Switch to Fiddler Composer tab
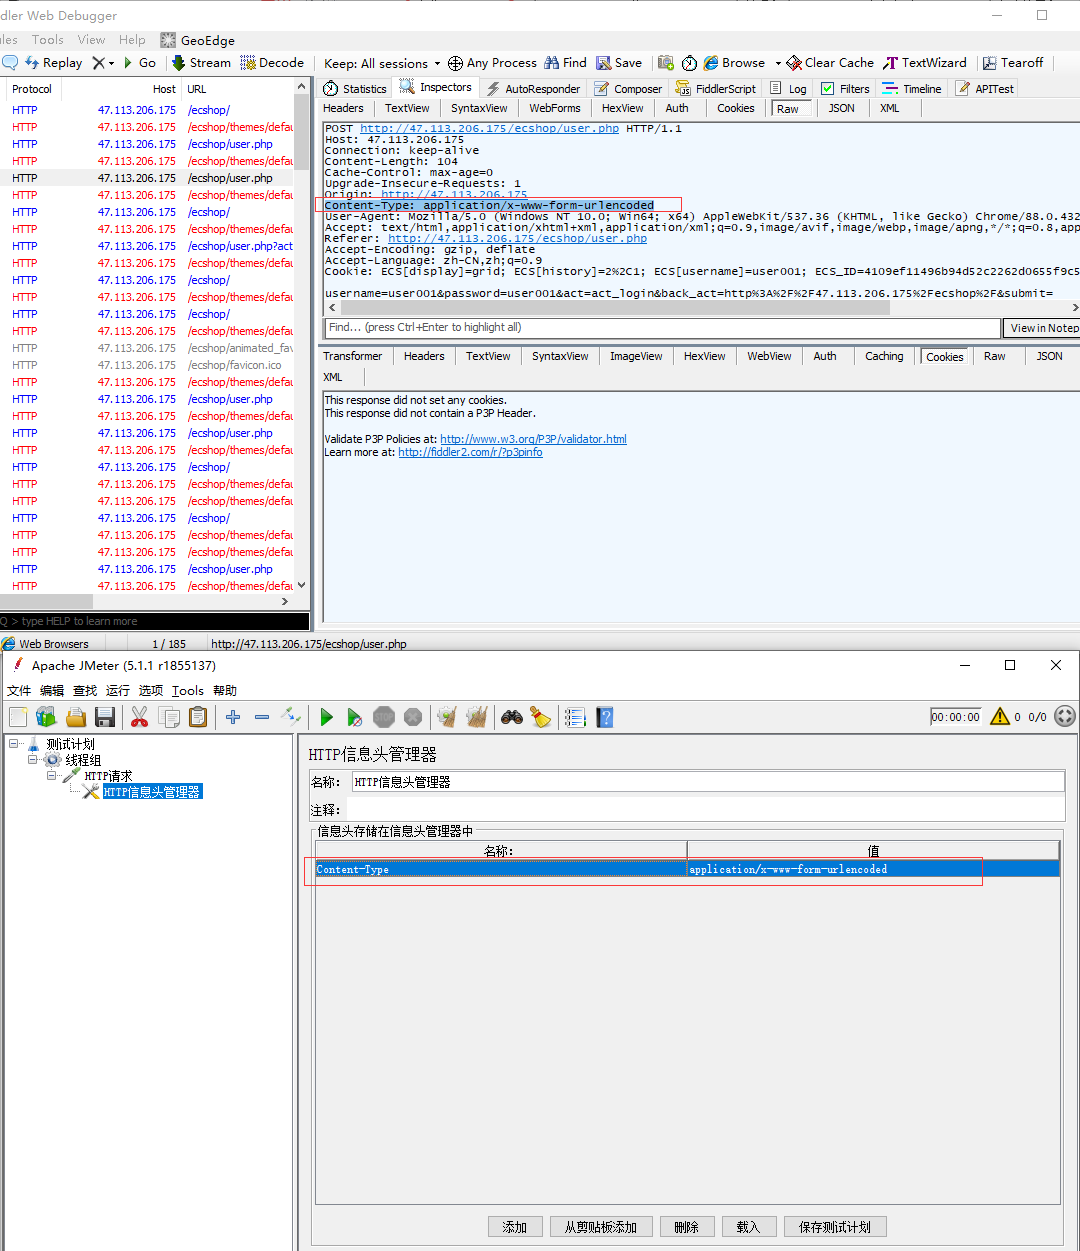The image size is (1080, 1251). [x=628, y=88]
